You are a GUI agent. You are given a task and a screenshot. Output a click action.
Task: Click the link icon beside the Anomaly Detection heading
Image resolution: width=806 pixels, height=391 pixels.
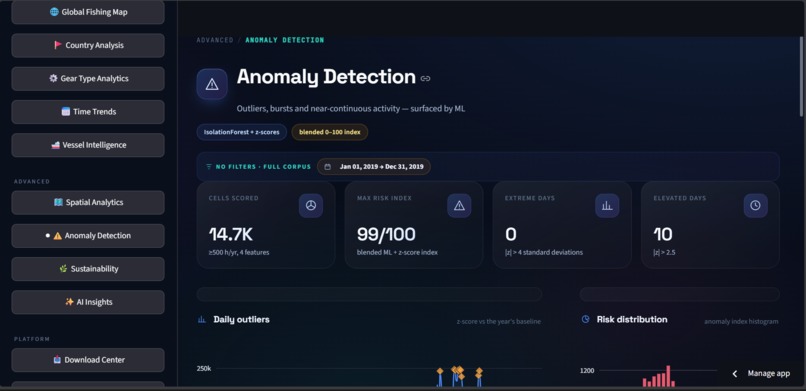pos(425,79)
